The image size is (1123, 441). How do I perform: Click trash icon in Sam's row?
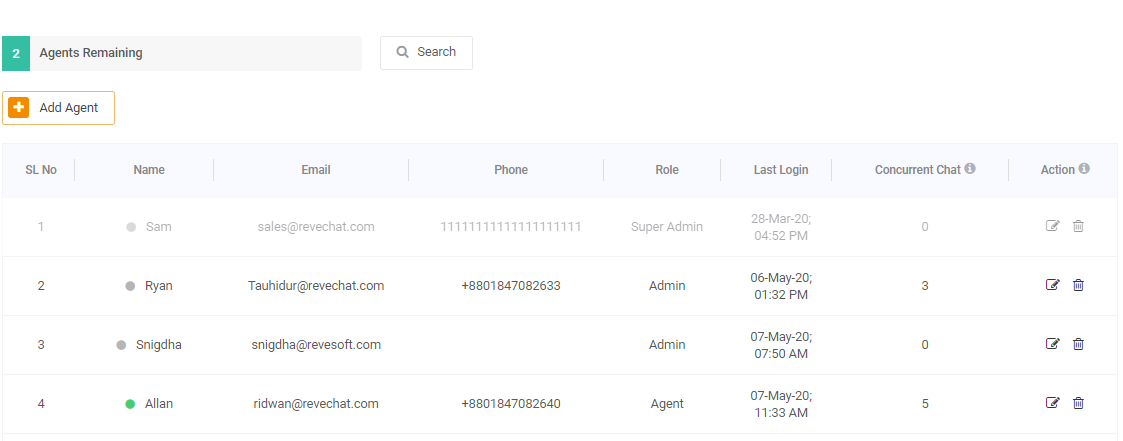coord(1078,226)
